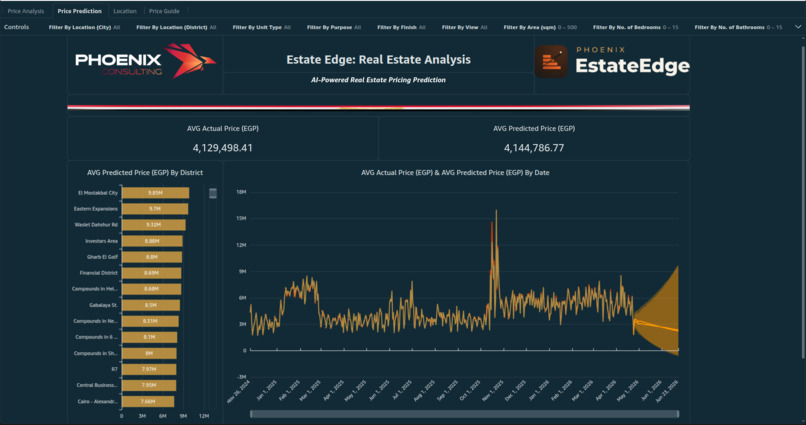Select the El Mostakbal City bar

tap(155, 193)
